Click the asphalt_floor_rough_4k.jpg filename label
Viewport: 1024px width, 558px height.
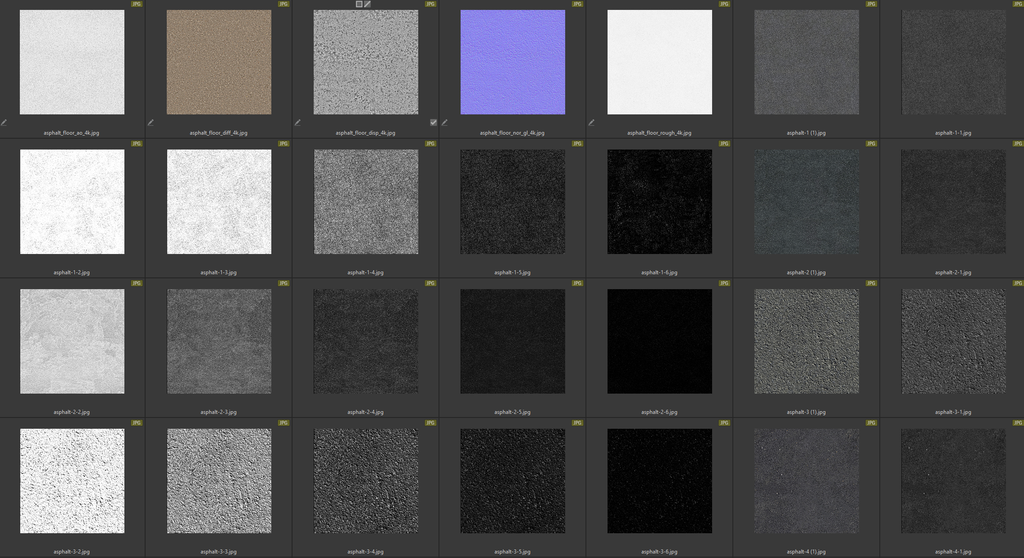tap(659, 132)
